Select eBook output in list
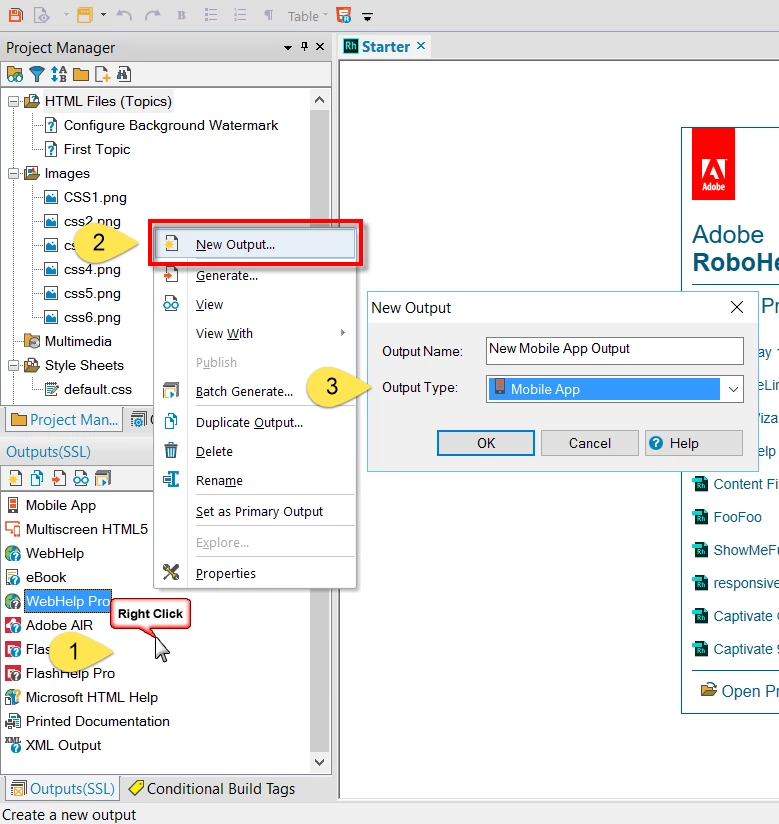Viewport: 779px width, 824px height. pos(46,577)
